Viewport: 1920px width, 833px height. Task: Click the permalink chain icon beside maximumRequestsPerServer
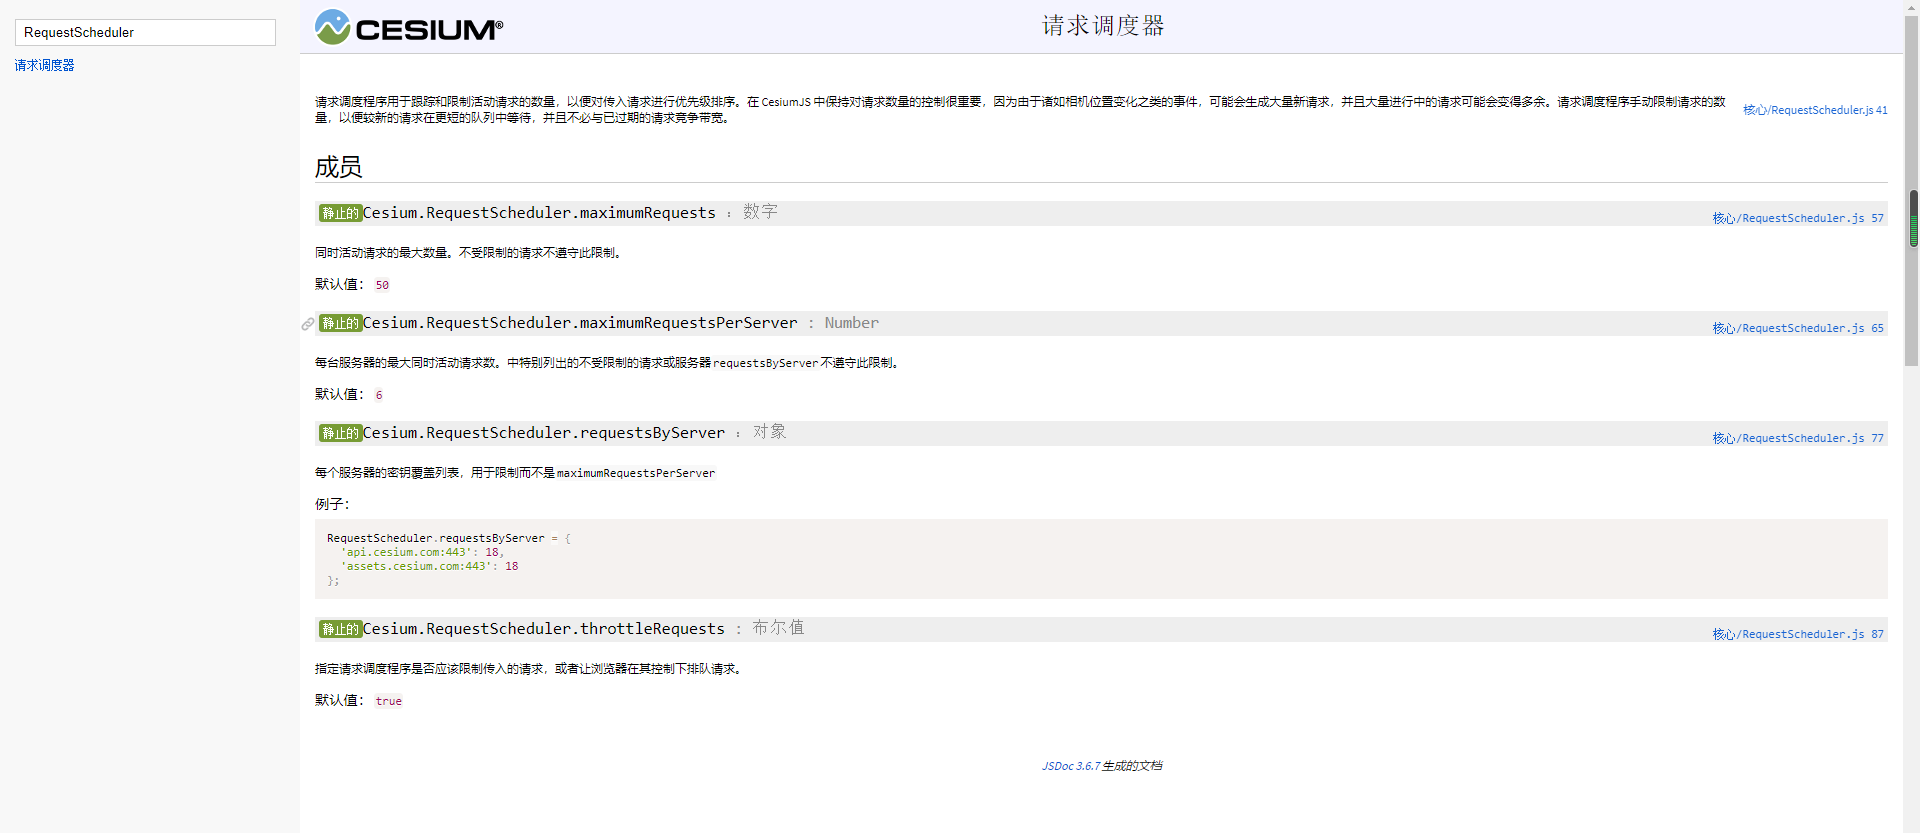308,324
